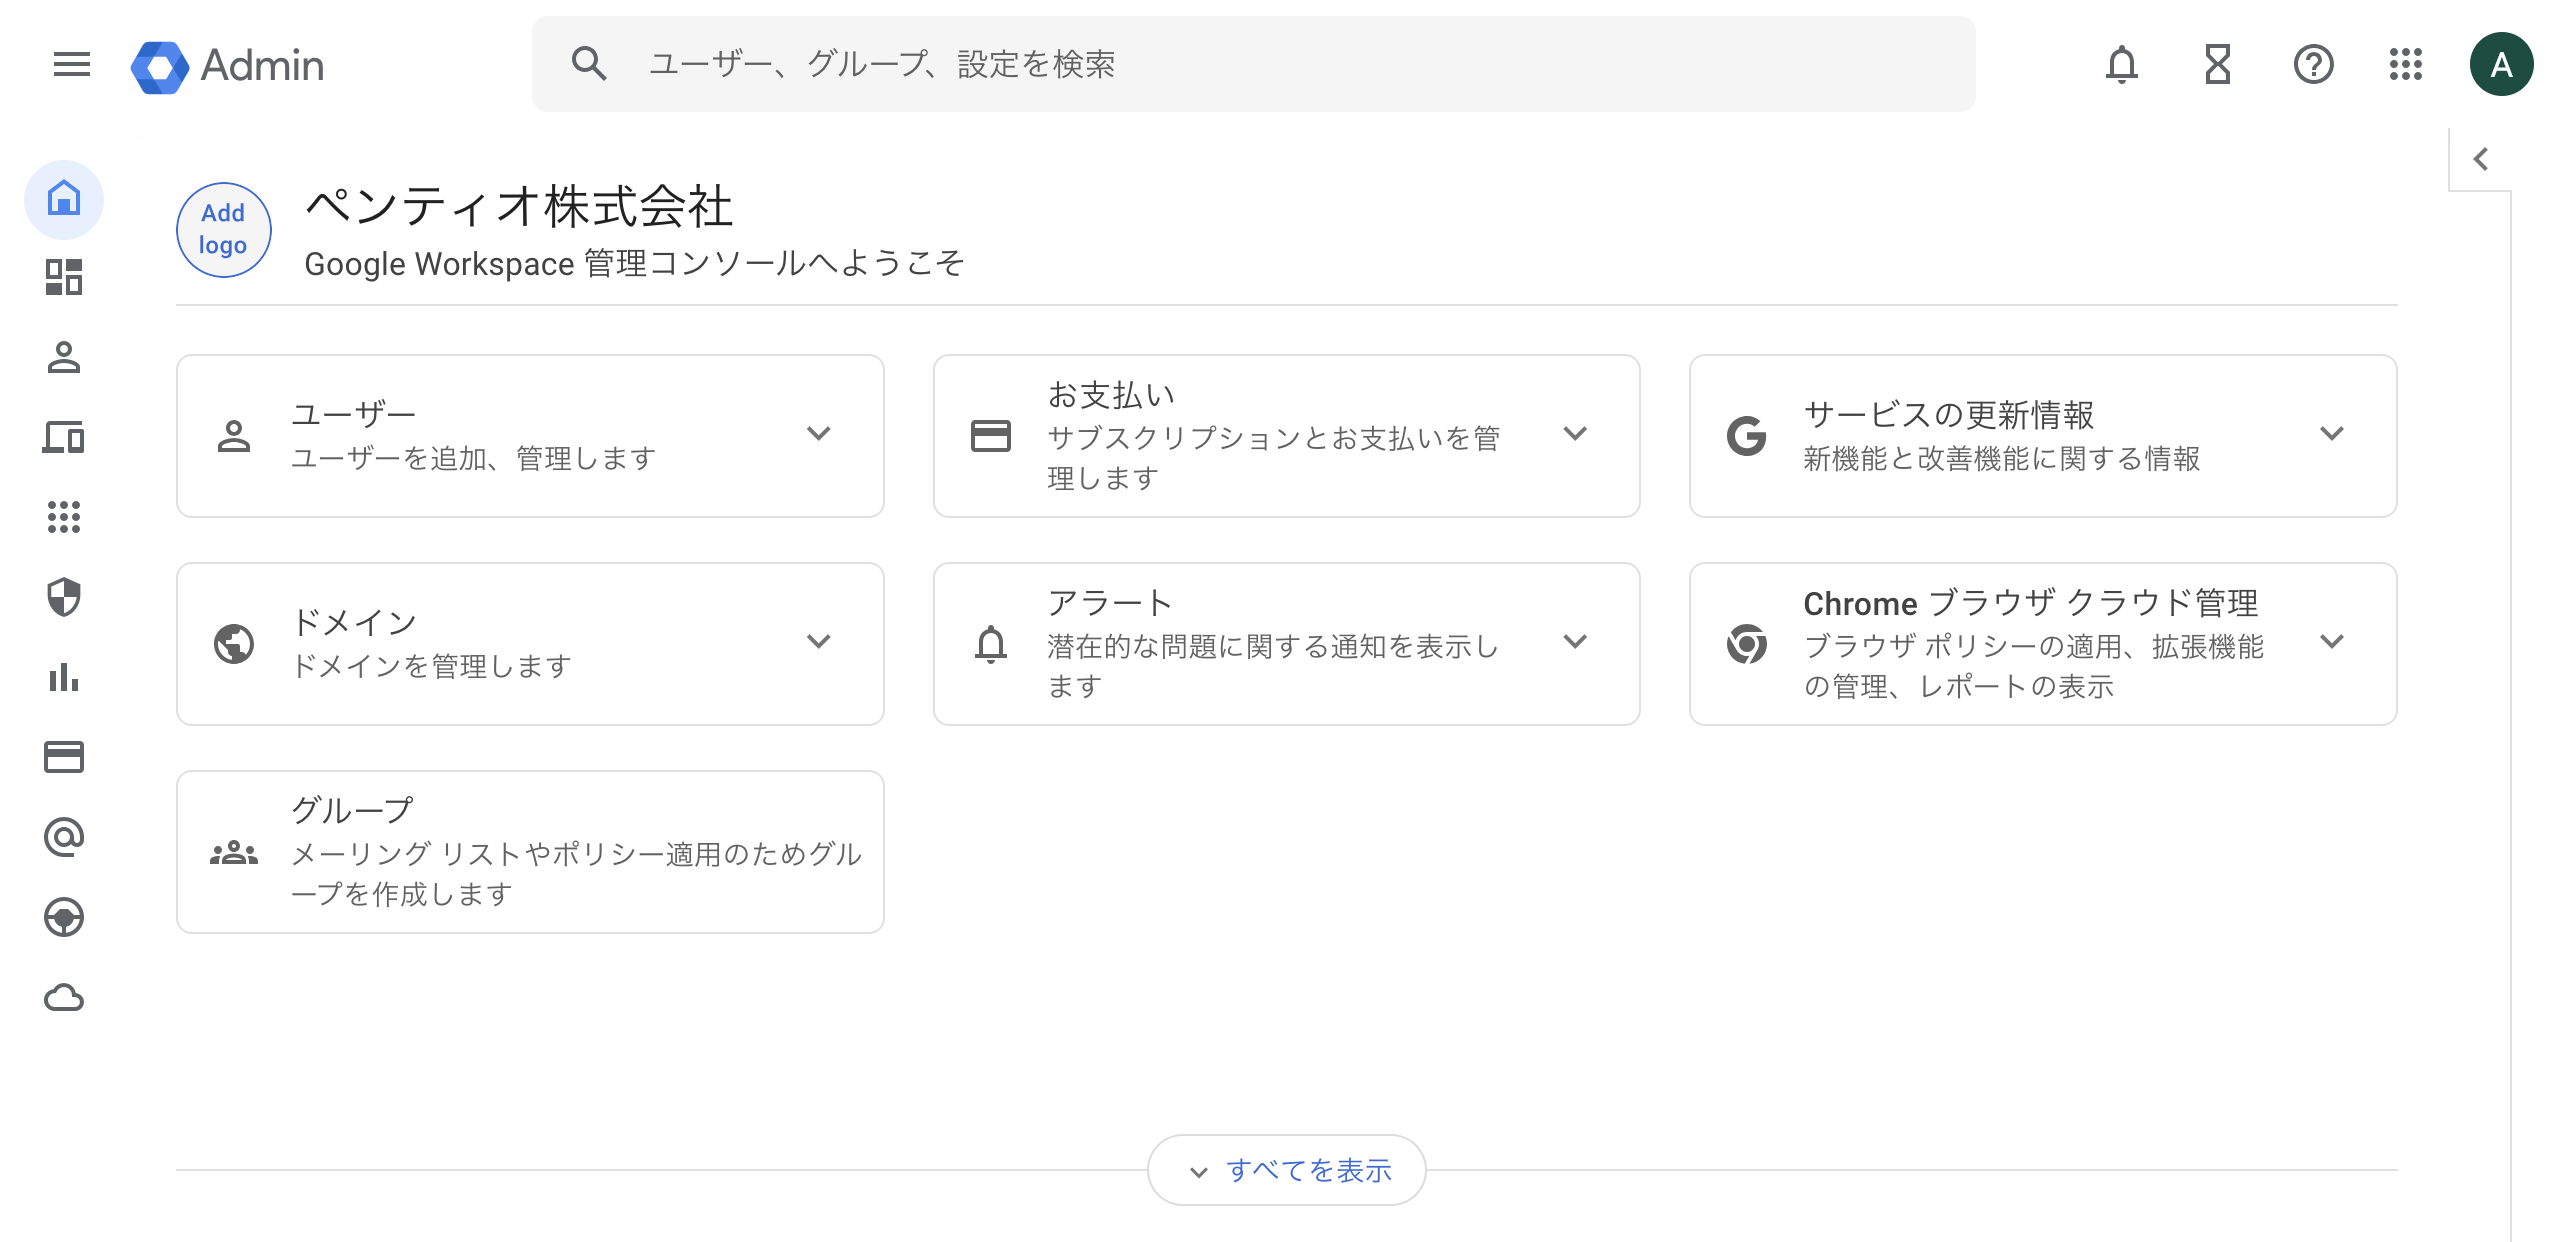Open the cloud storage icon in sidebar
The width and height of the screenshot is (2564, 1242).
pyautogui.click(x=64, y=997)
